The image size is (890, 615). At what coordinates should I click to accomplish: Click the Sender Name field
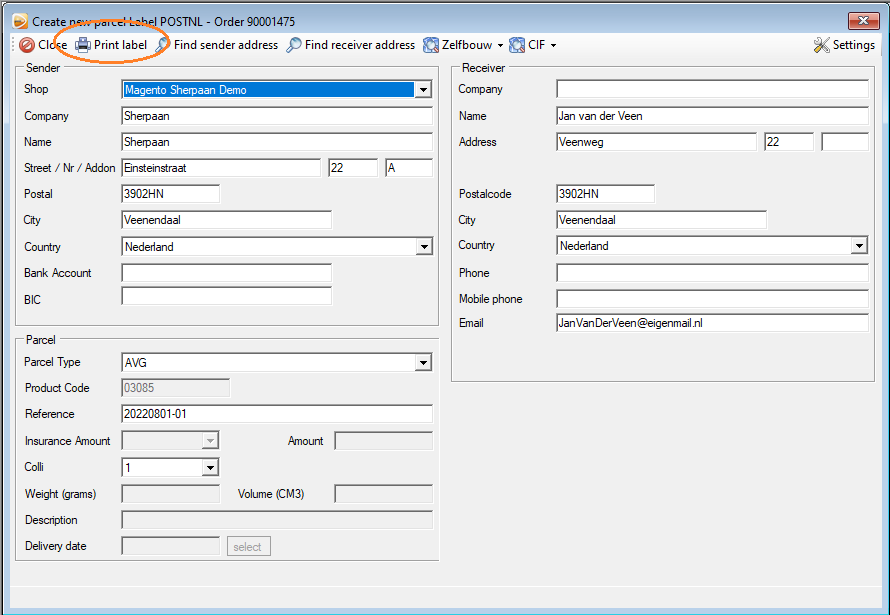point(277,142)
